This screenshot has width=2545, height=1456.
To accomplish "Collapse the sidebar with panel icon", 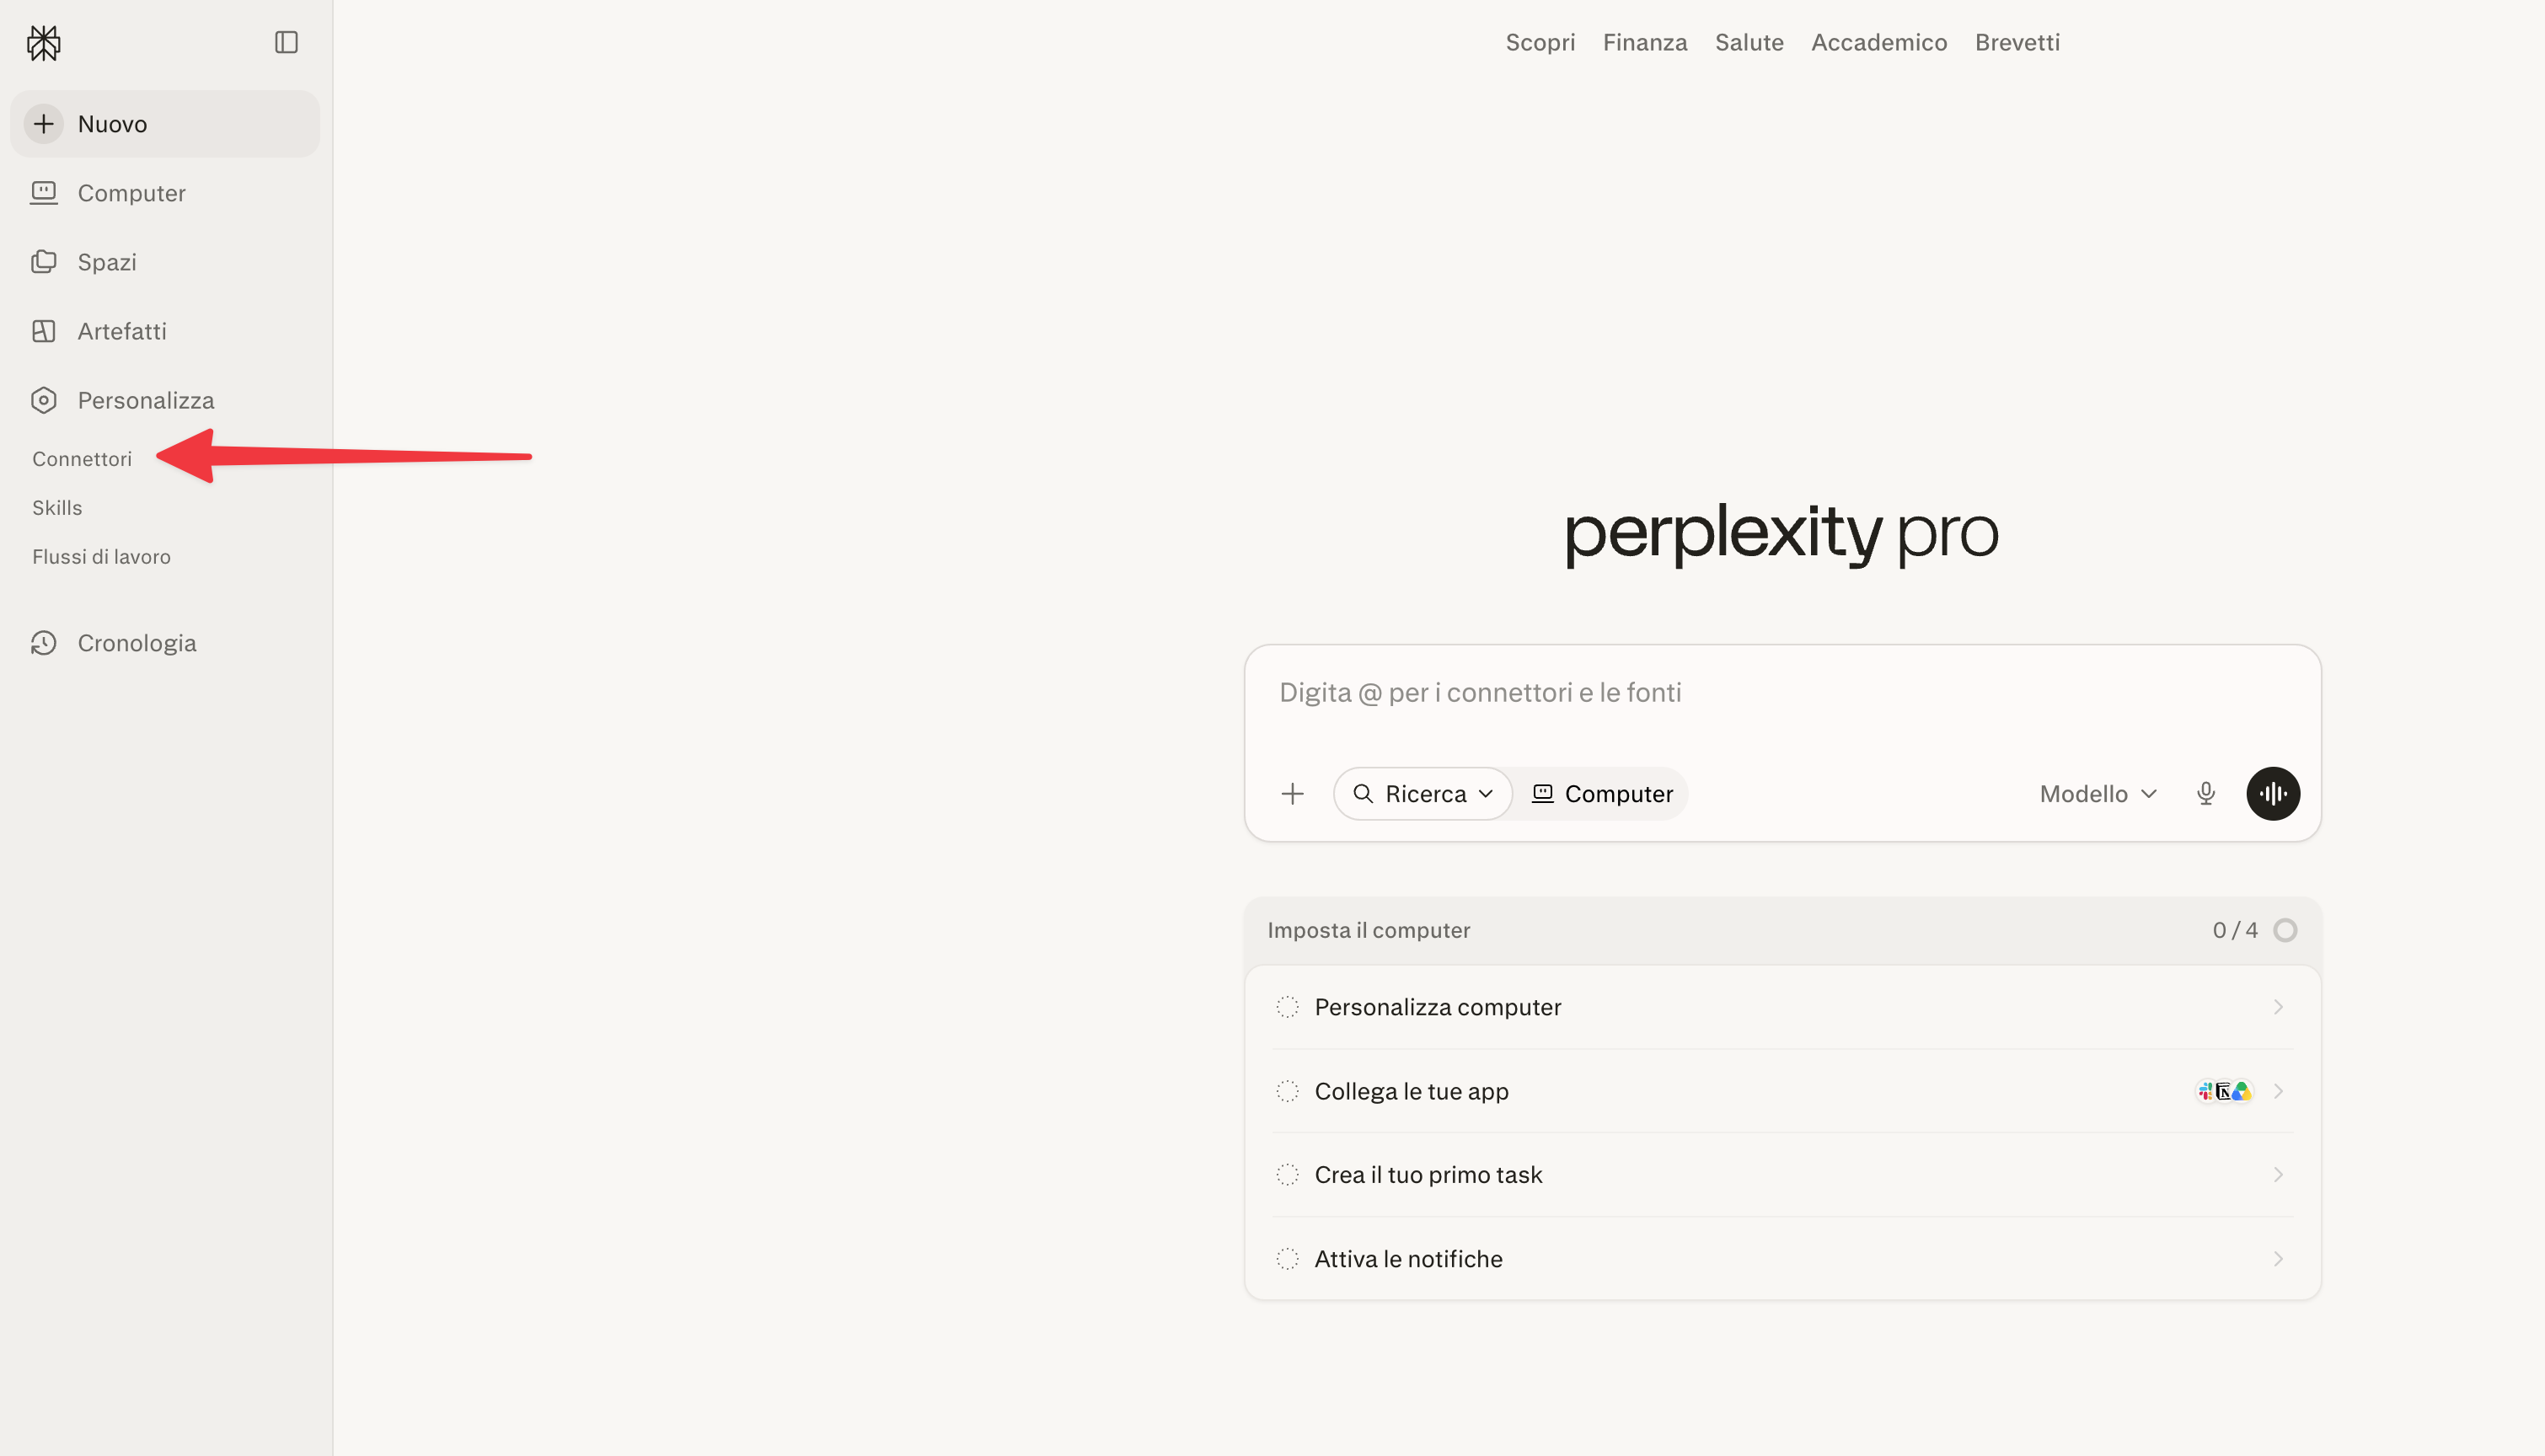I will click(x=286, y=42).
